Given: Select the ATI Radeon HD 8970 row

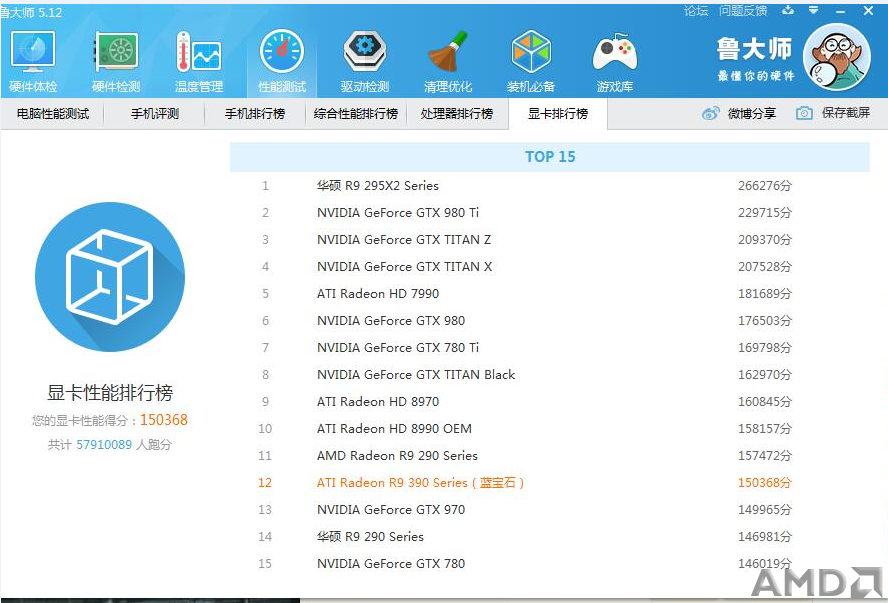Looking at the screenshot, I should 550,402.
